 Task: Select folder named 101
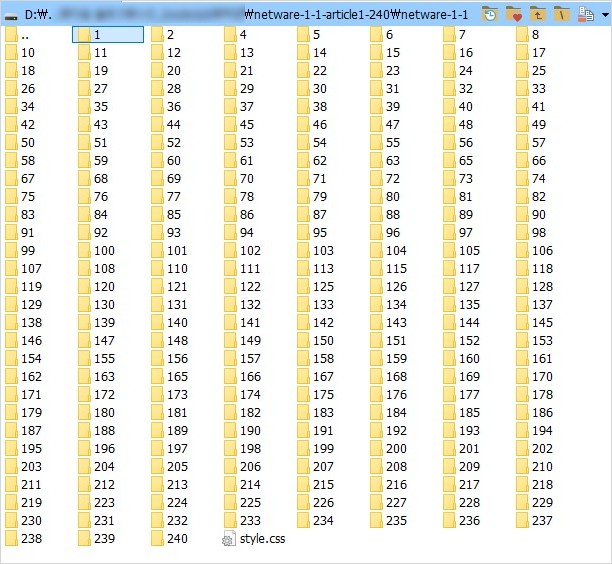170,250
